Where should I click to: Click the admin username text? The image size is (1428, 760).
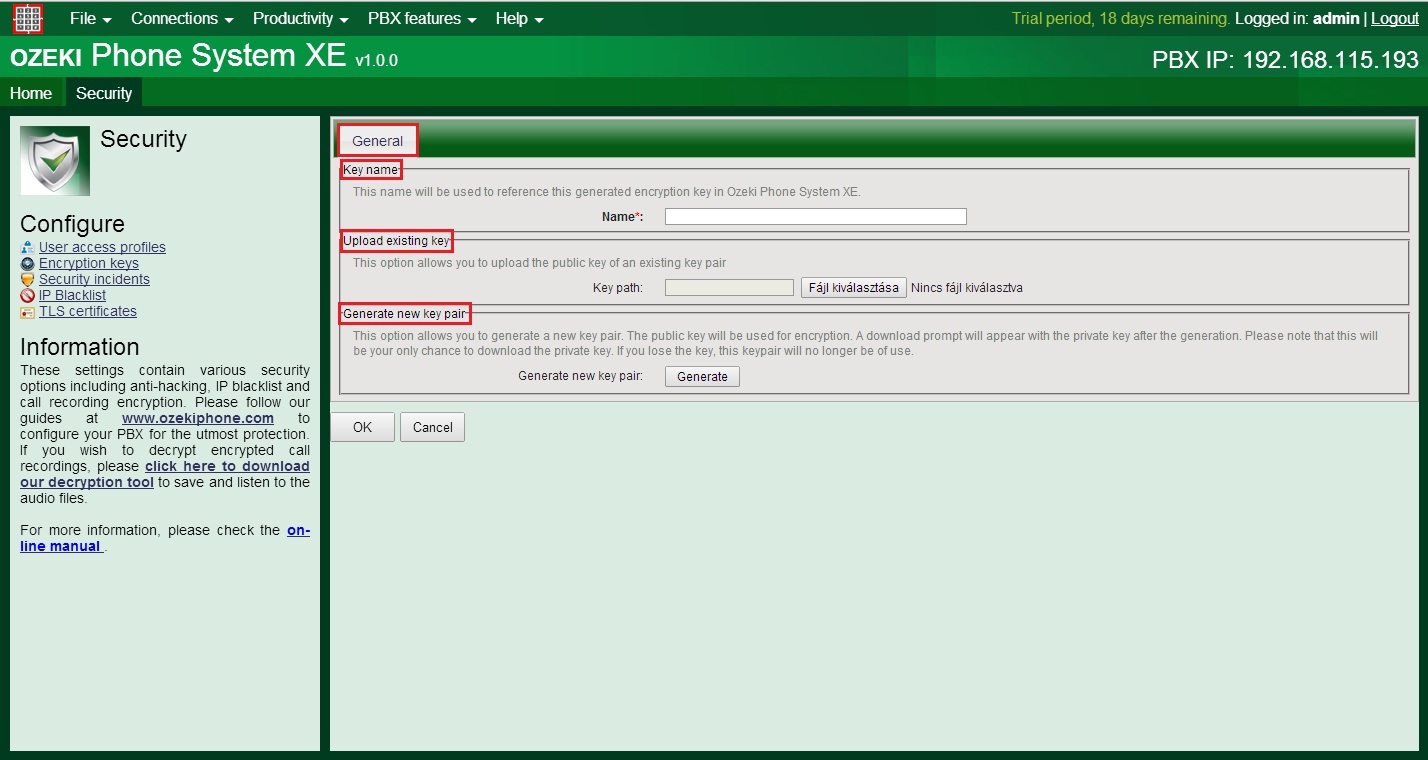[x=1336, y=18]
